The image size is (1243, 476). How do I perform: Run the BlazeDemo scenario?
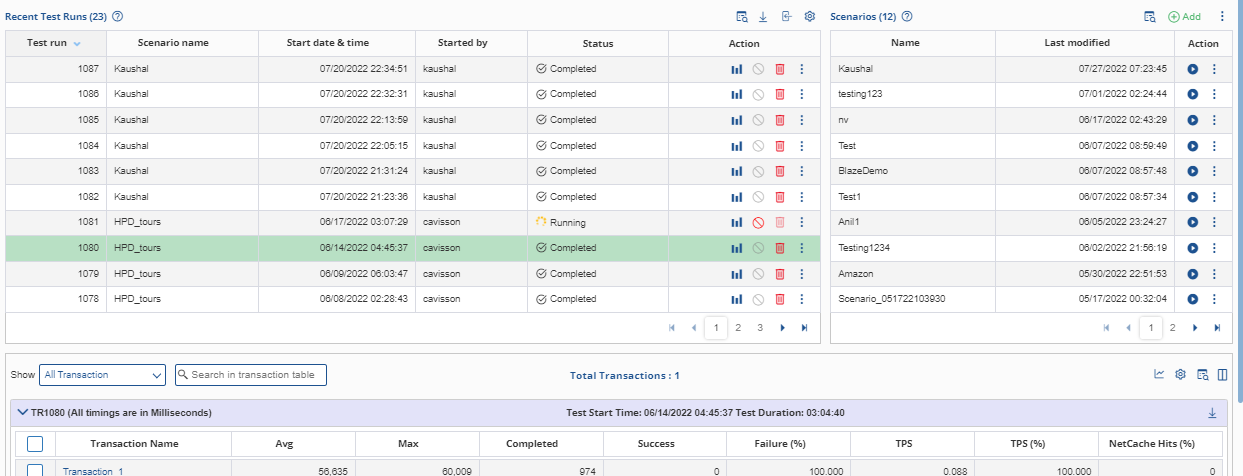tap(1193, 171)
